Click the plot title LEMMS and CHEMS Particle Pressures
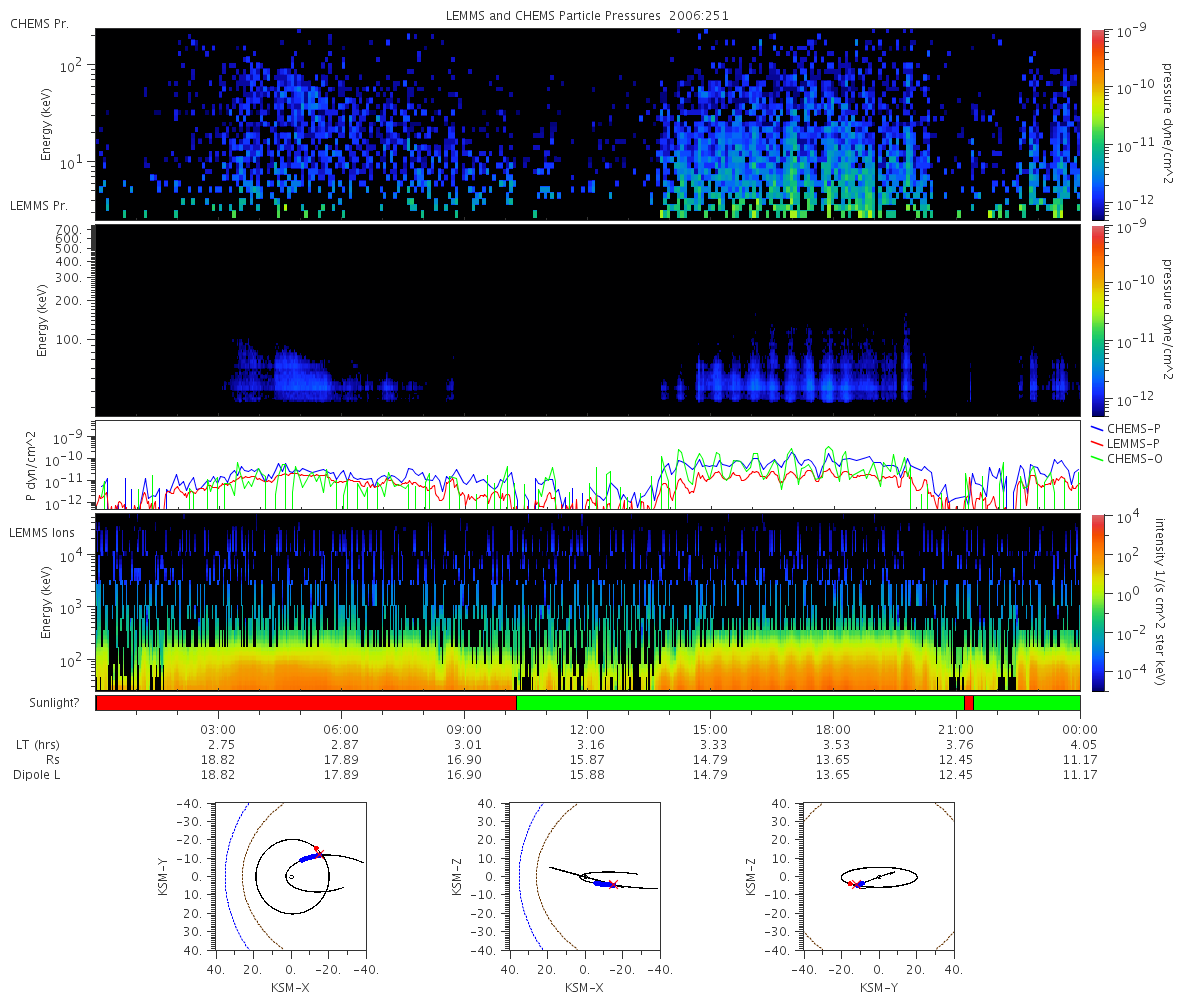Image resolution: width=1200 pixels, height=1000 pixels. click(587, 15)
